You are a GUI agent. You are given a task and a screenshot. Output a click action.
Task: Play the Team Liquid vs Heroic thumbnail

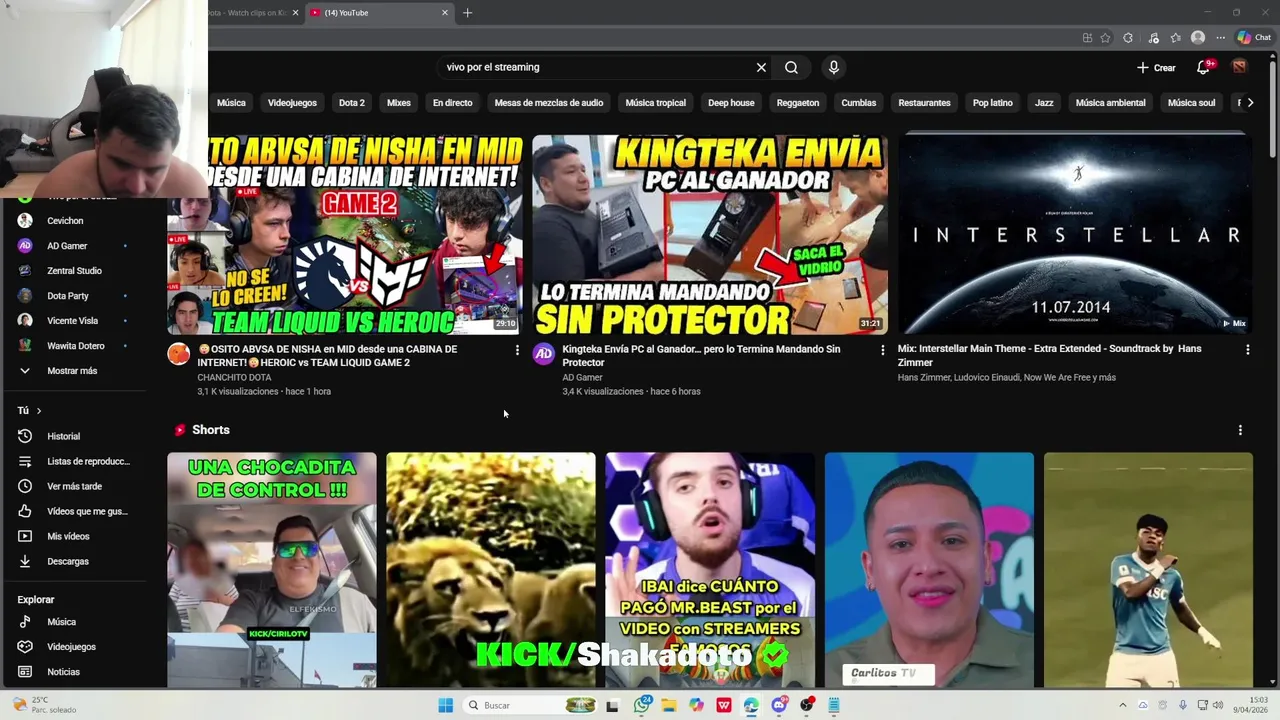coord(345,234)
